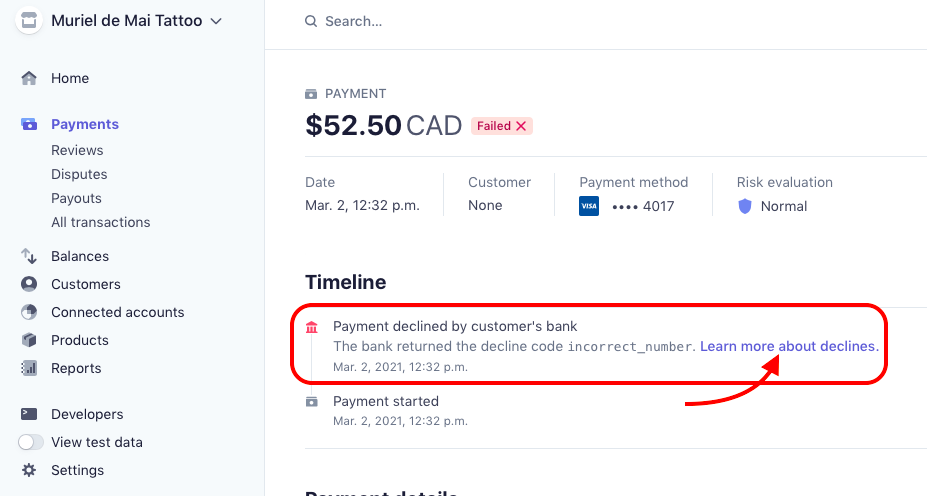The image size is (927, 496).
Task: Click the Customers person icon
Action: coord(29,284)
